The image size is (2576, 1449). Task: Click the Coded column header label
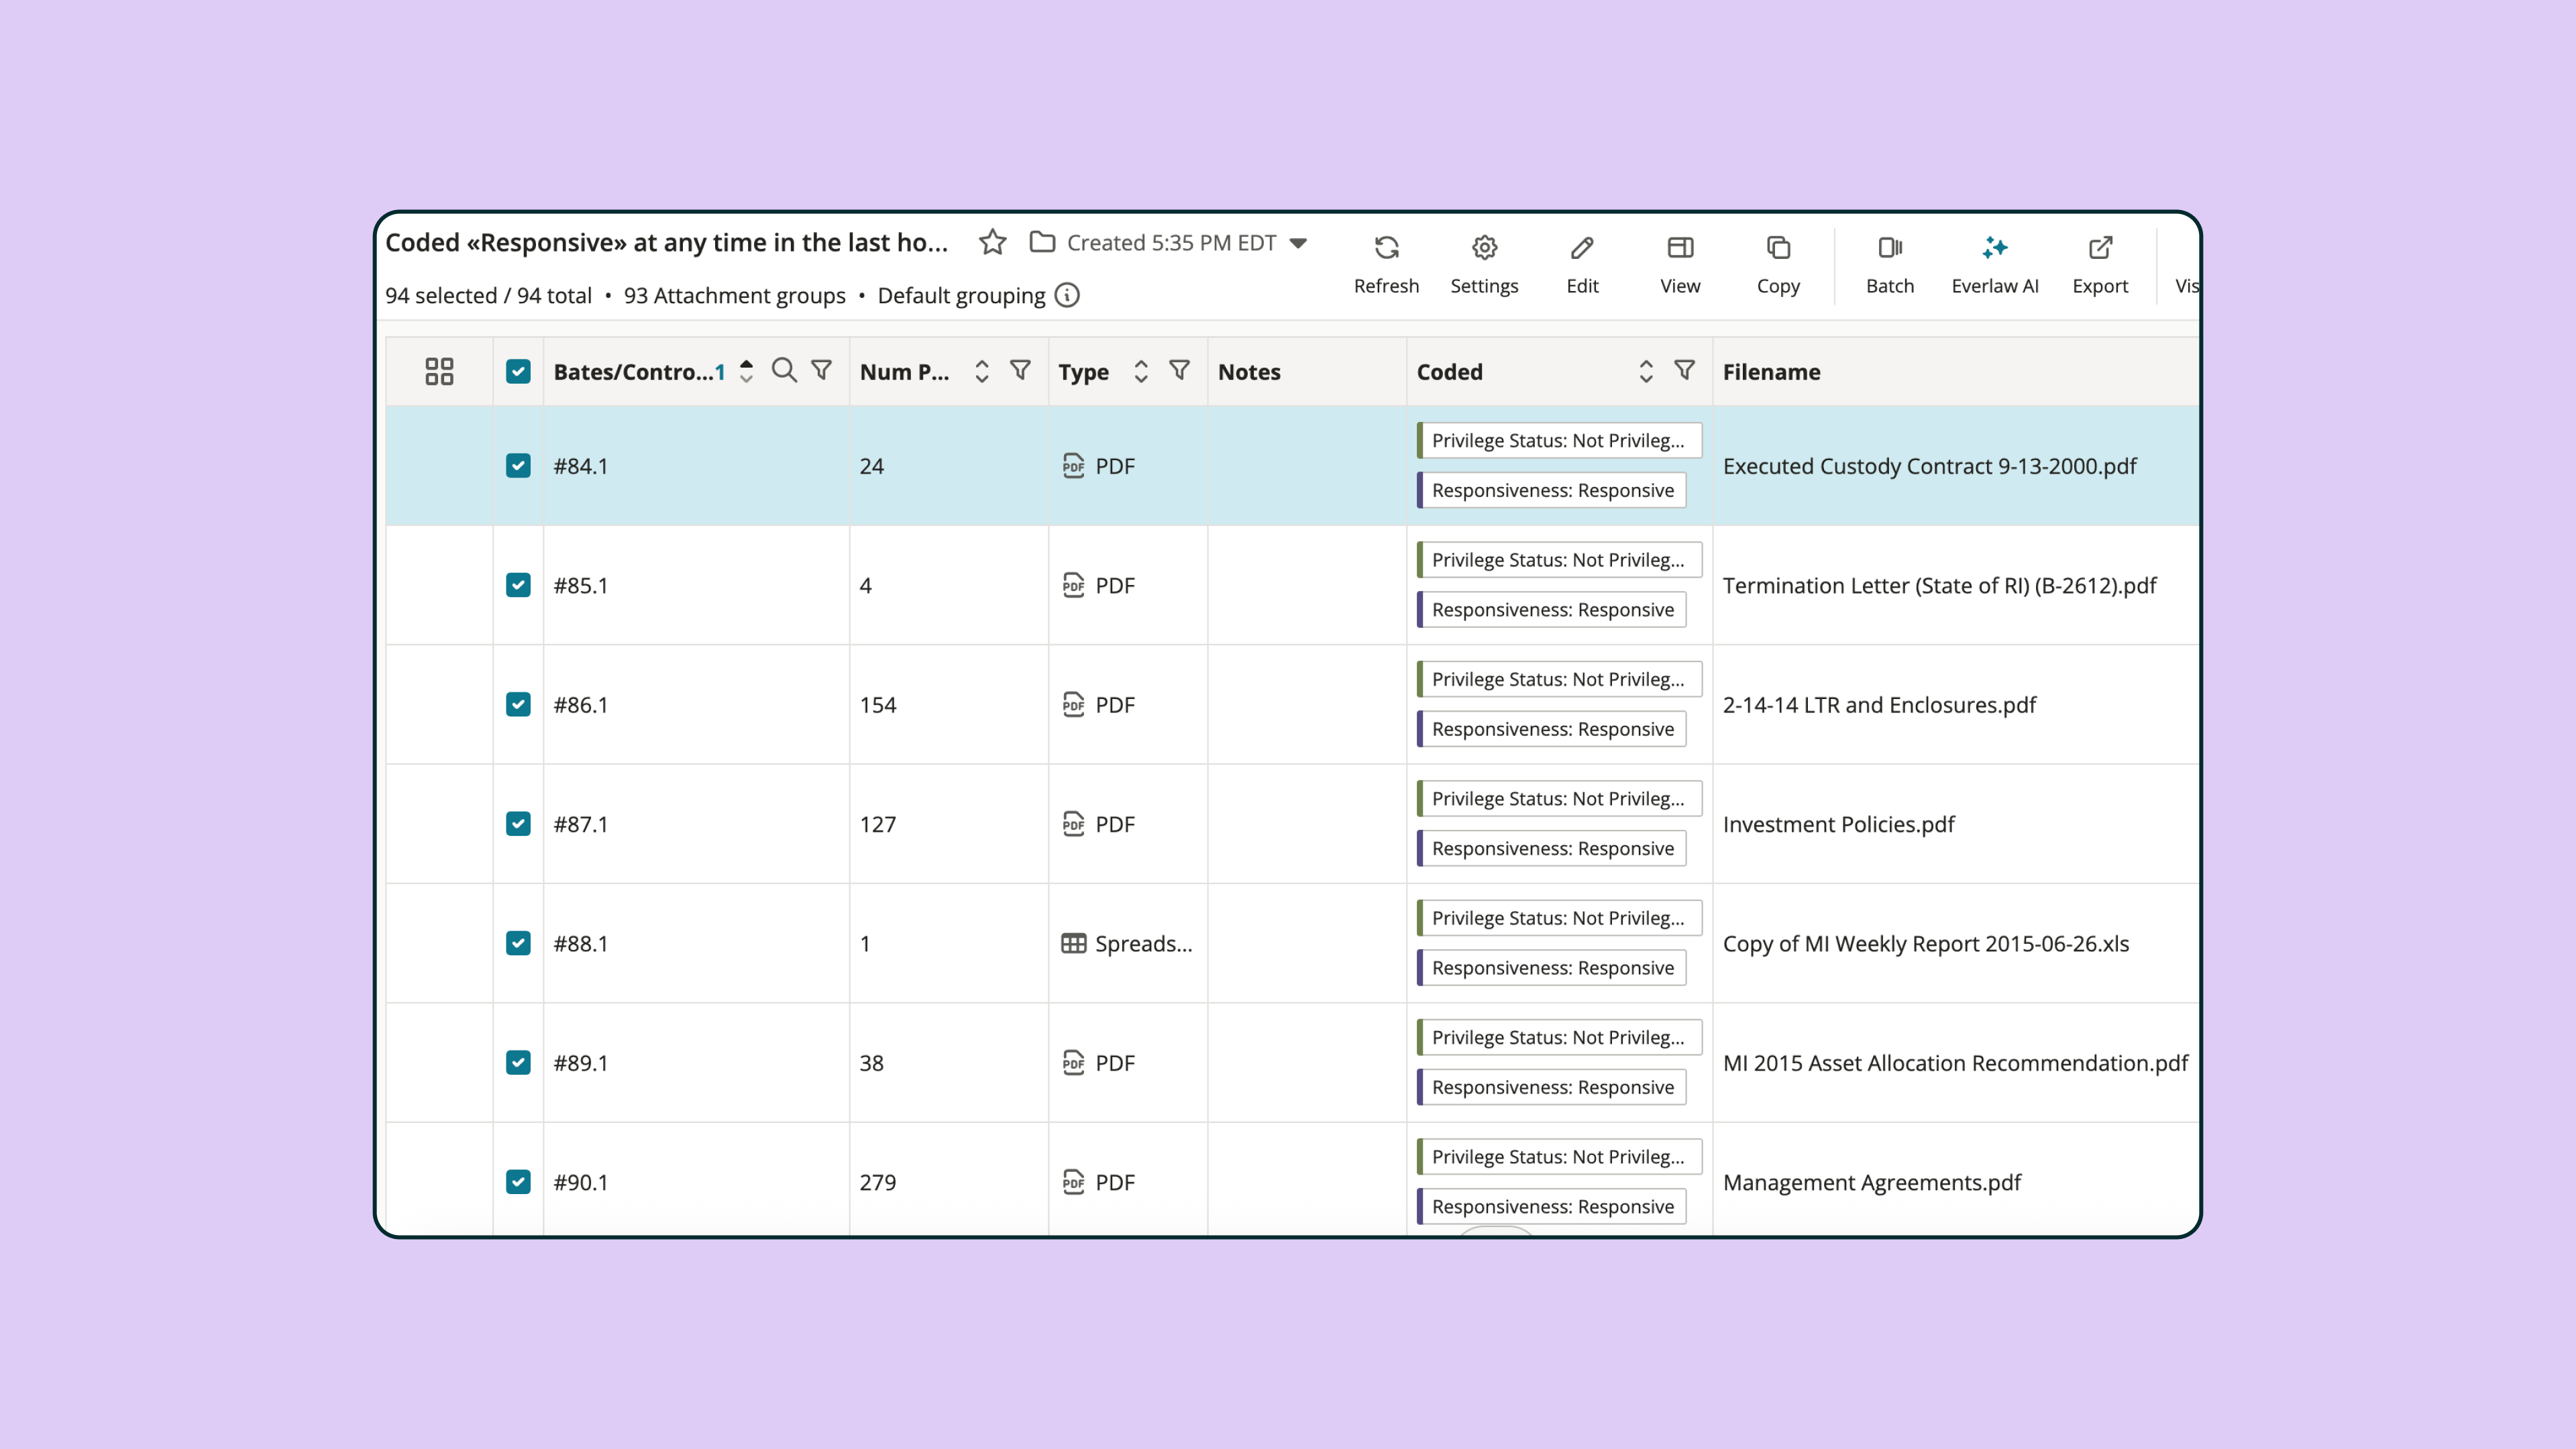(x=1449, y=371)
